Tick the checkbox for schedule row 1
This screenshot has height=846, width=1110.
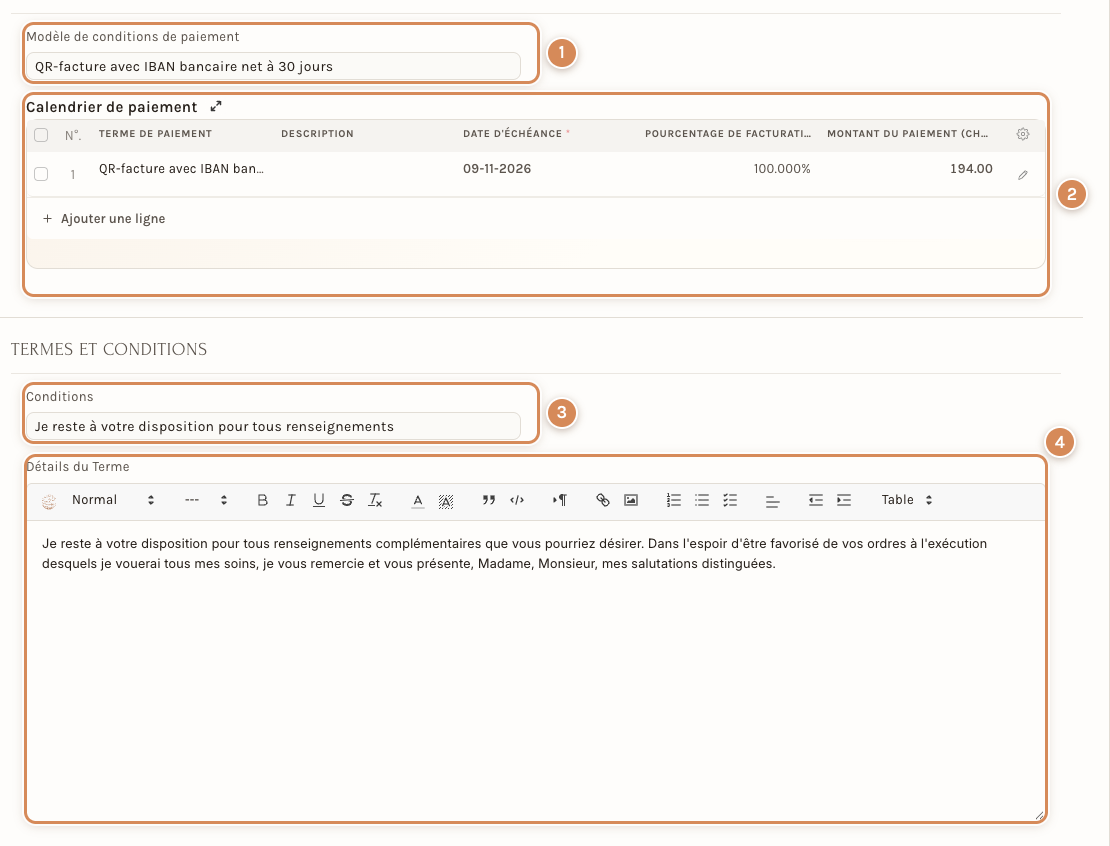41,174
